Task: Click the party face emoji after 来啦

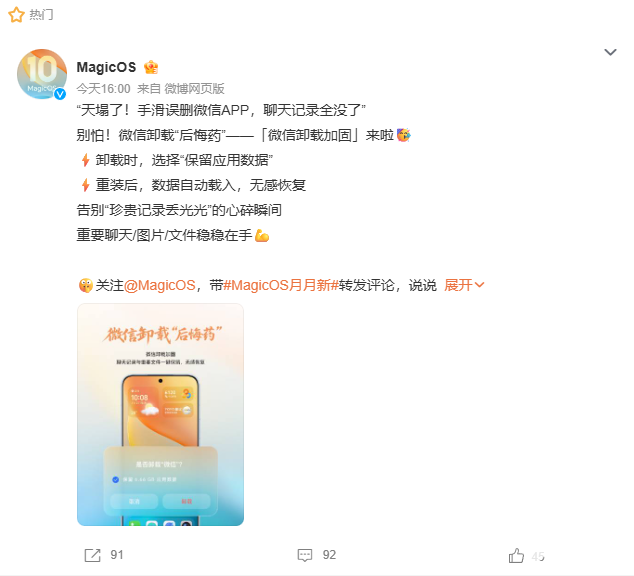Action: (x=404, y=135)
